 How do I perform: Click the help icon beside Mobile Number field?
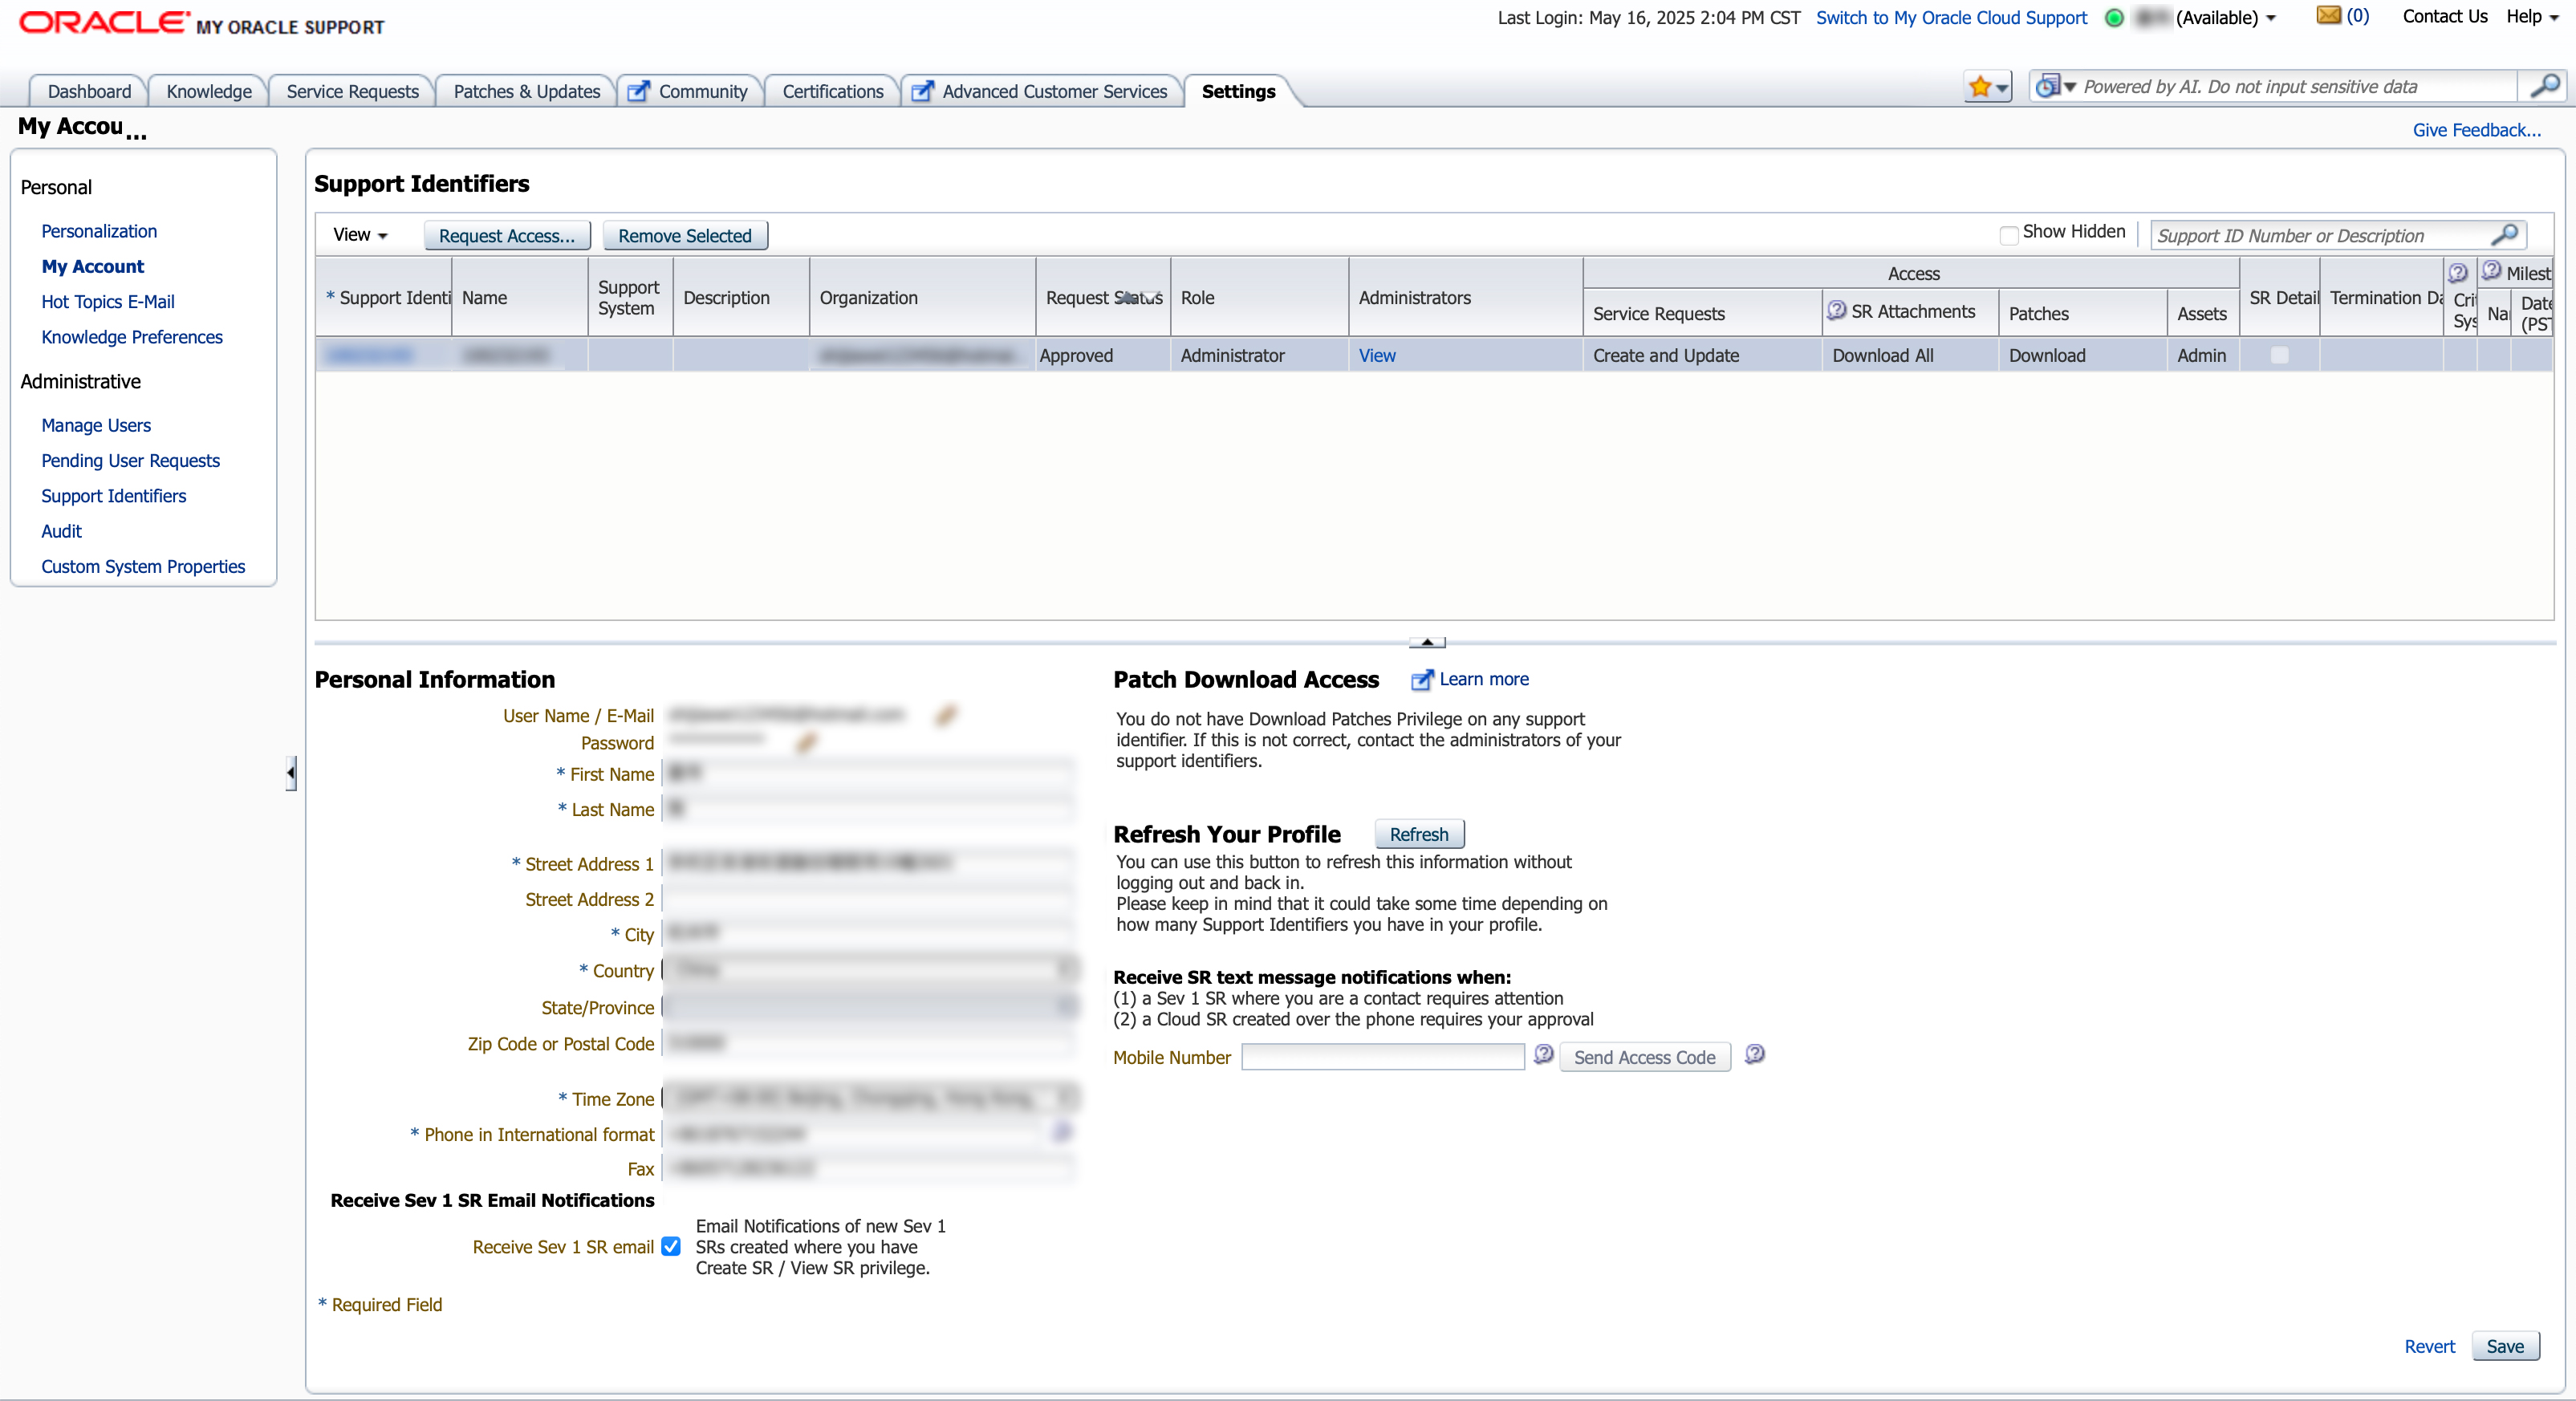[1543, 1055]
